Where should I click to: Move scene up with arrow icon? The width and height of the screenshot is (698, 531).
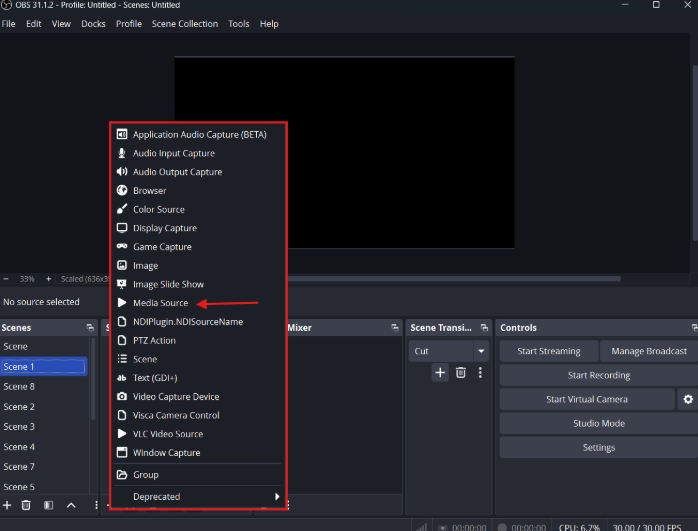coord(71,505)
